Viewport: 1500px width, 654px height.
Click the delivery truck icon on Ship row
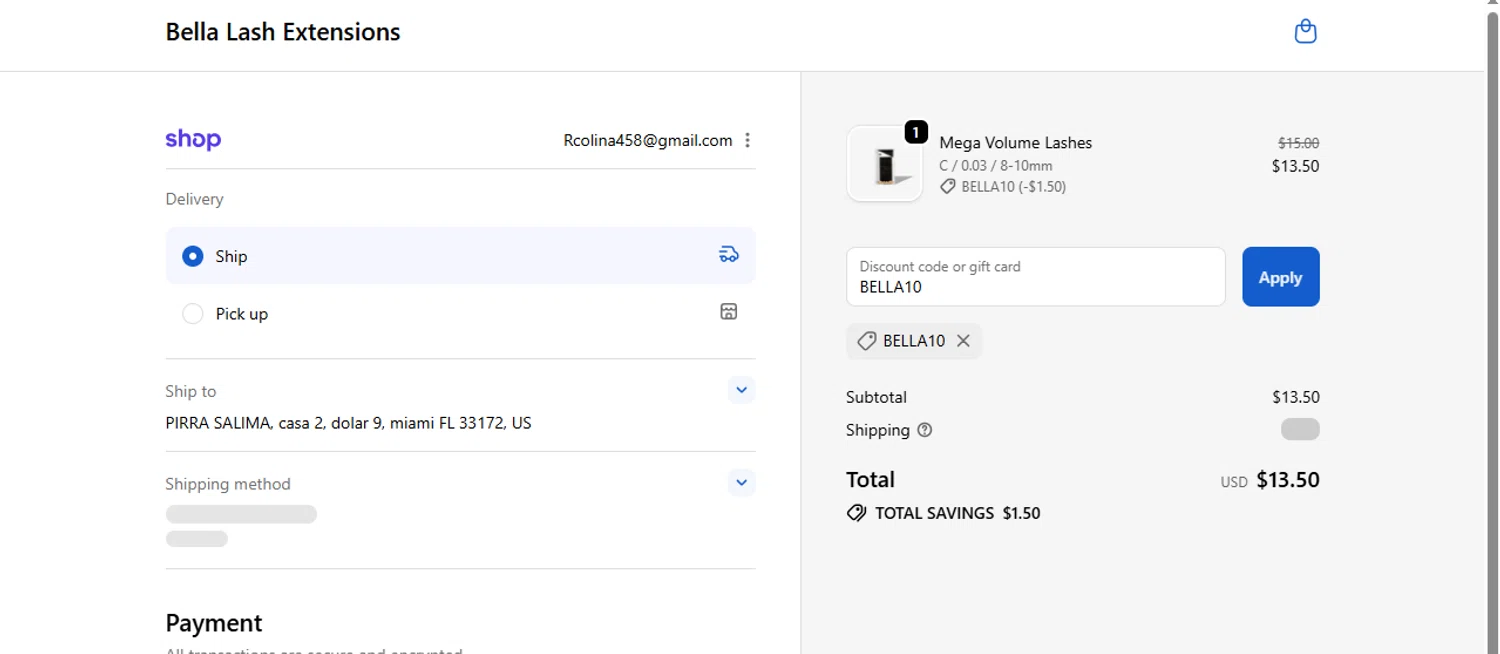[729, 254]
